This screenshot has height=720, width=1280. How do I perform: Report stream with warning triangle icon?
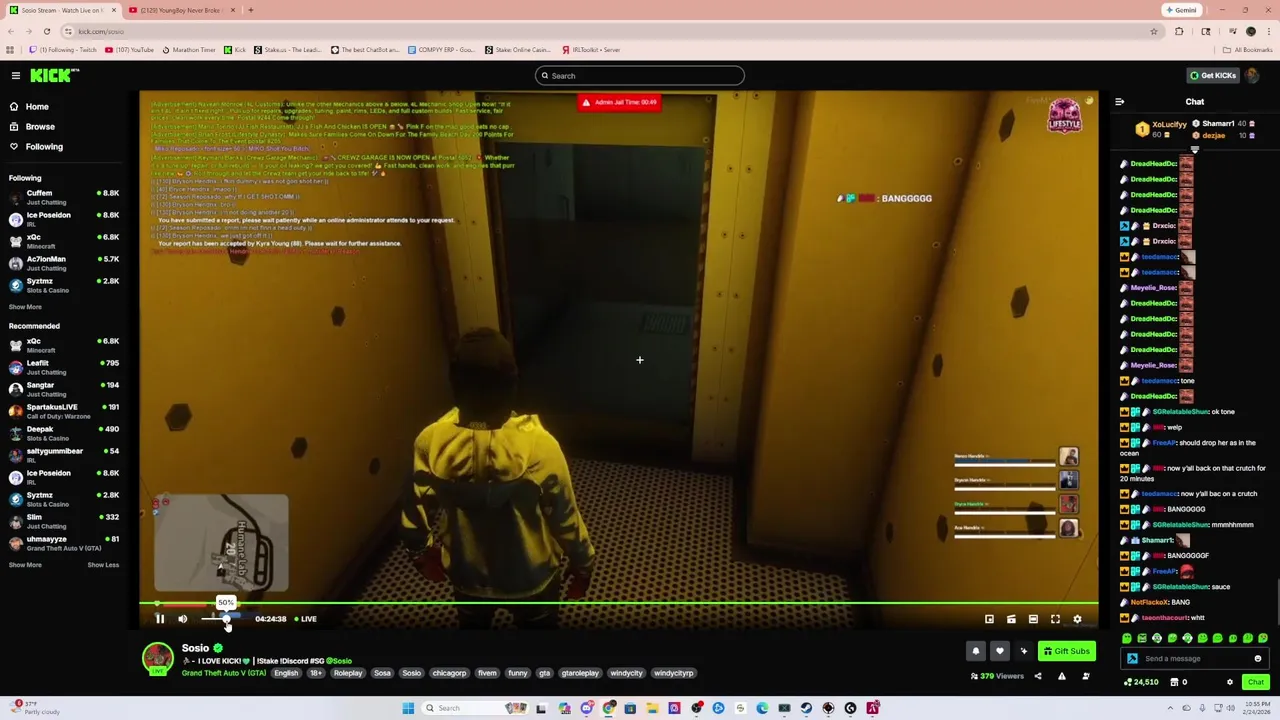(1062, 676)
